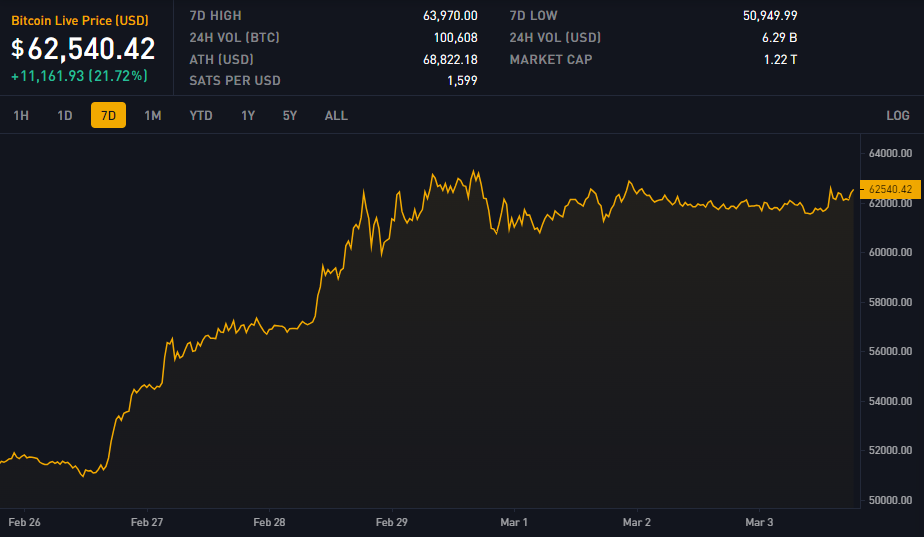Click the 1.22 T market cap value
924x537 pixels.
point(780,60)
